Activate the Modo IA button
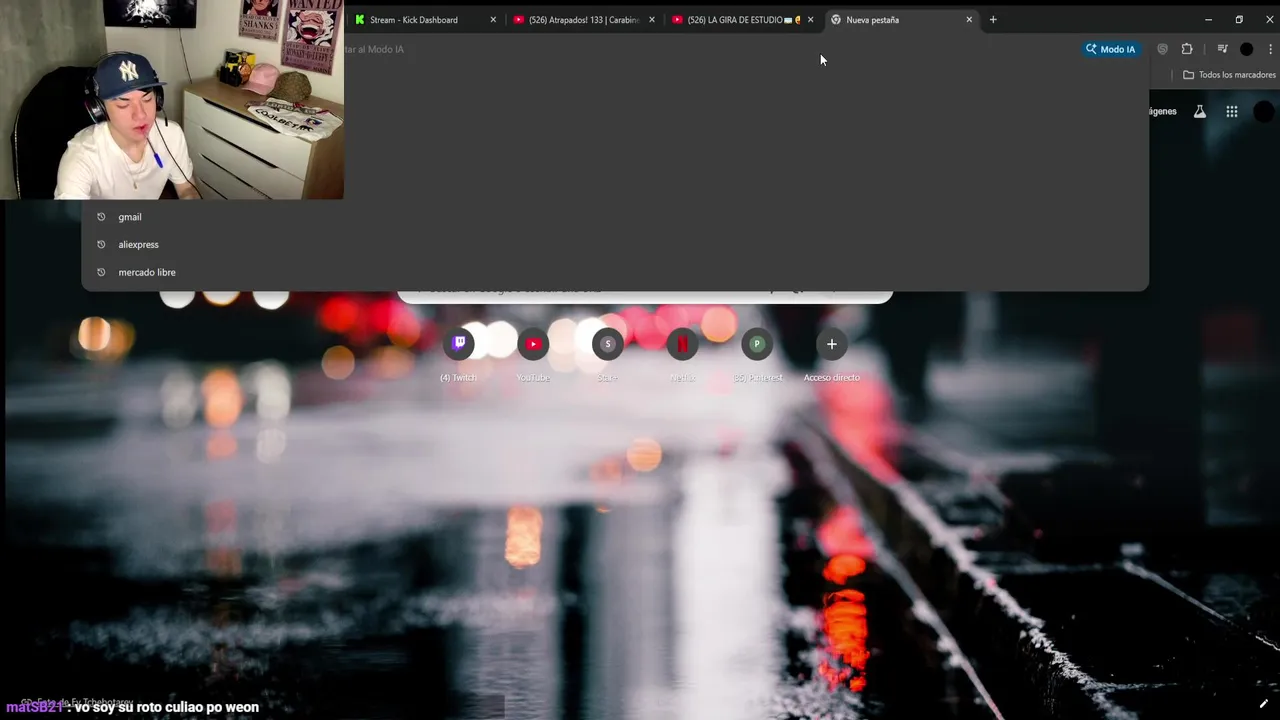This screenshot has width=1280, height=720. 1111,49
